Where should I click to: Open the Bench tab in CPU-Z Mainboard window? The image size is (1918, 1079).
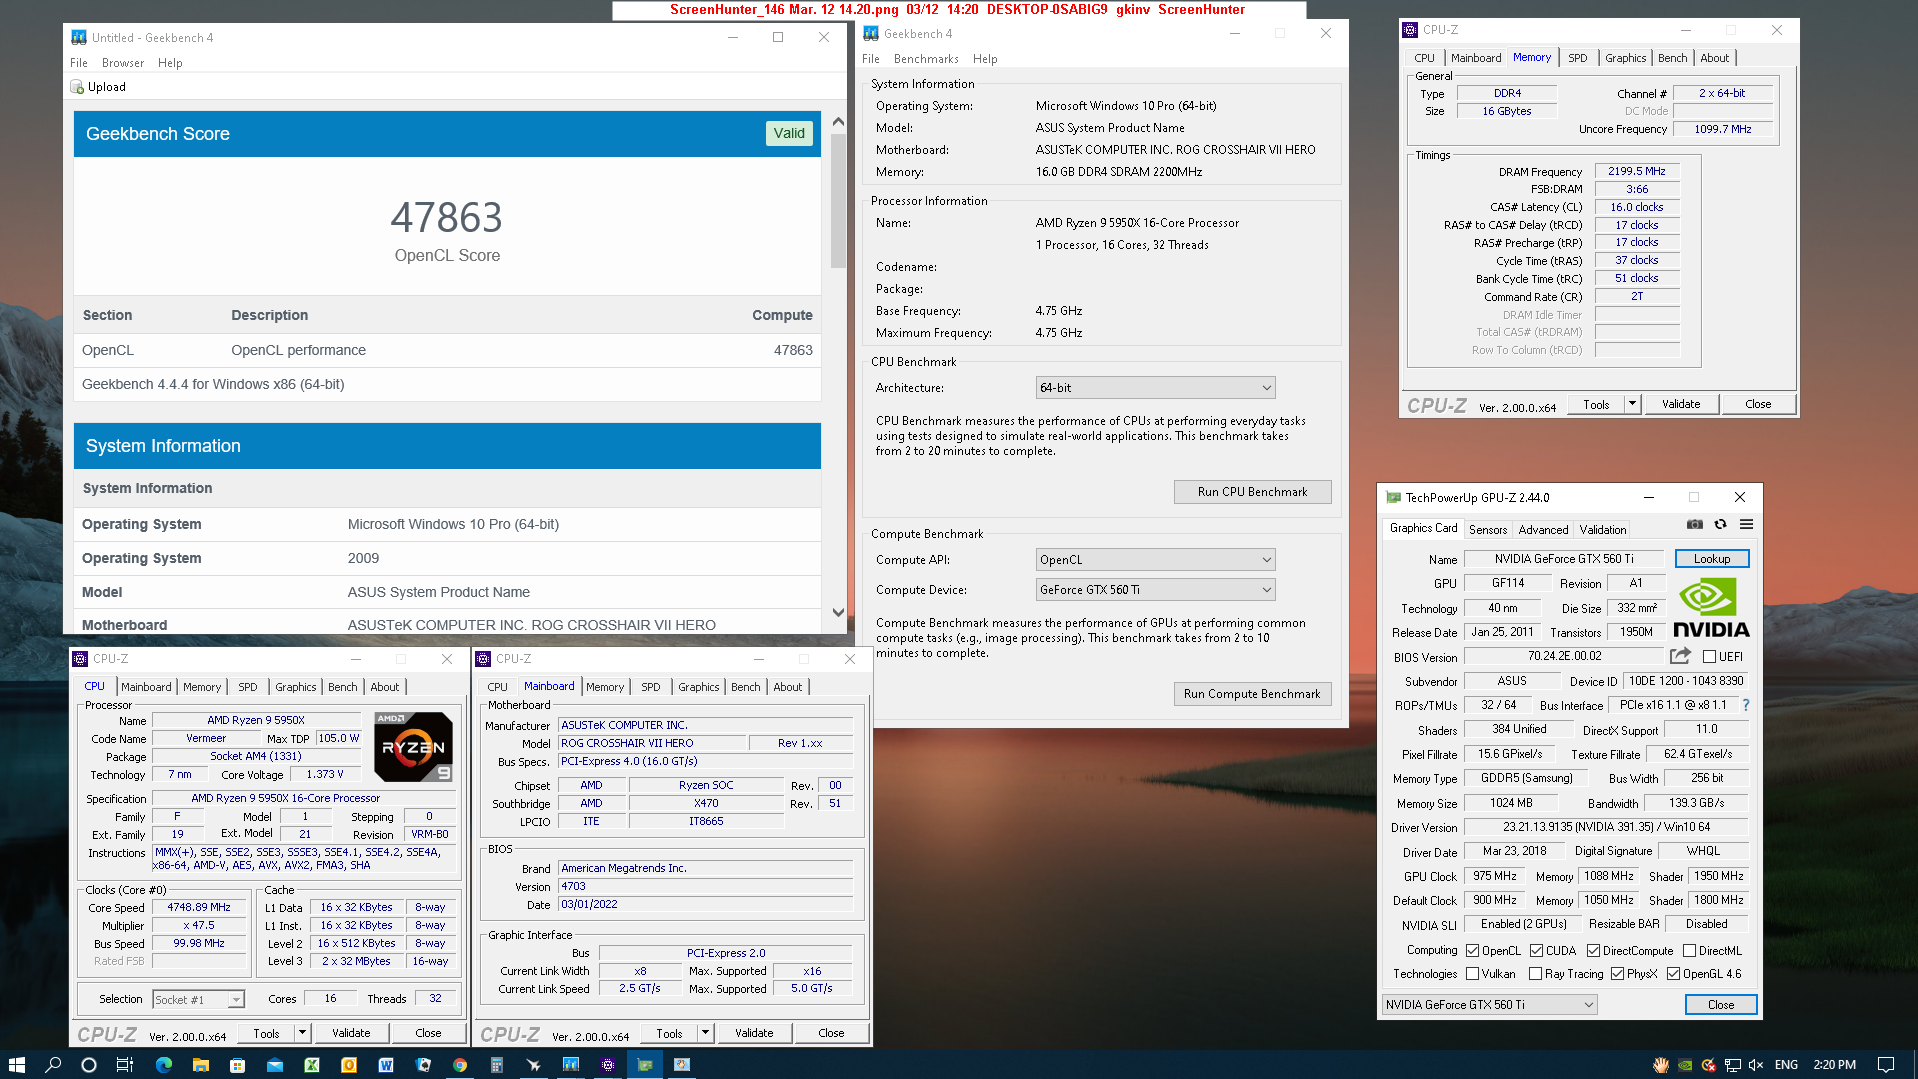pos(745,687)
